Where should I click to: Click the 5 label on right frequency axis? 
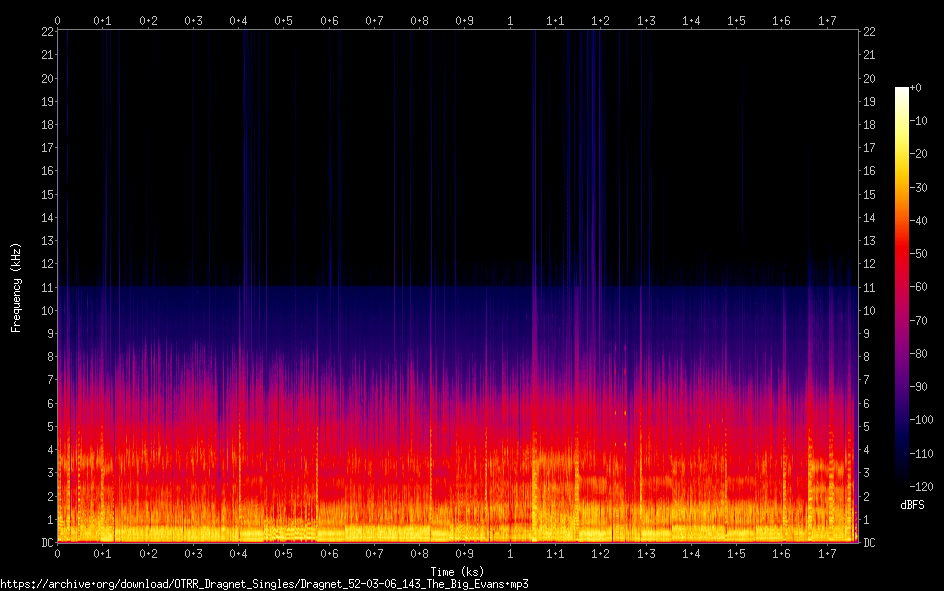[x=866, y=427]
